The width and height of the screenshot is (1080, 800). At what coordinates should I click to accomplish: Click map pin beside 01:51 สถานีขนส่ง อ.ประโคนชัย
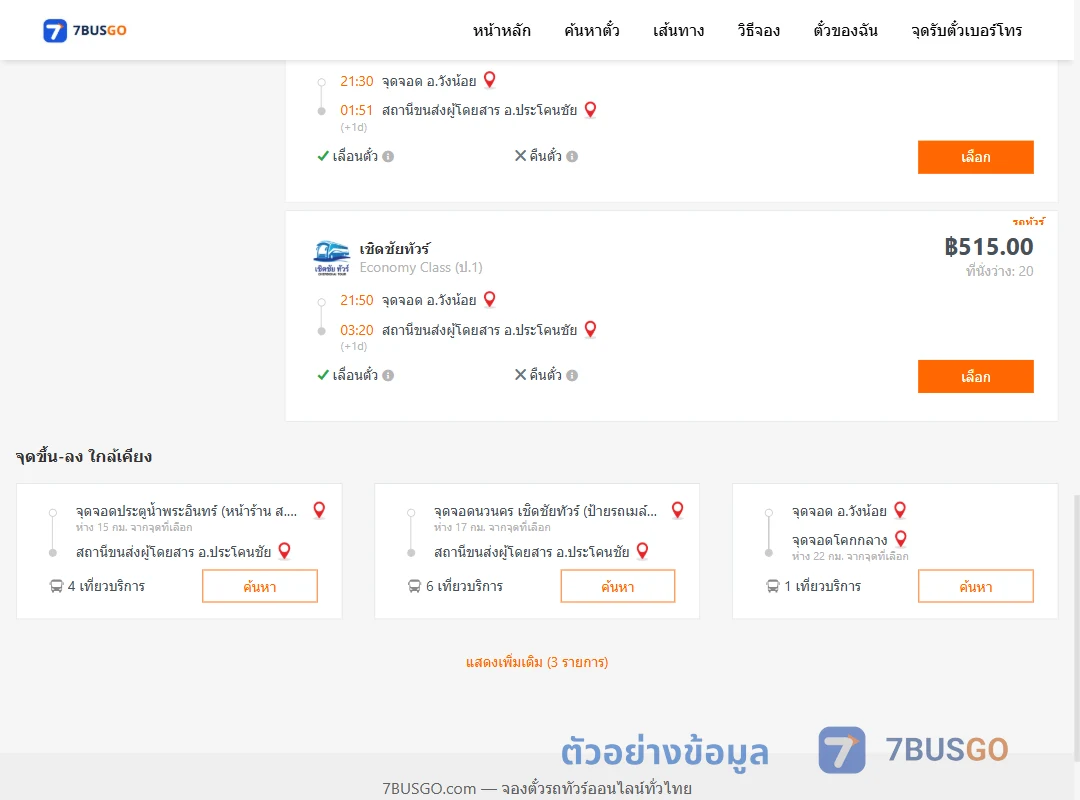[x=590, y=110]
